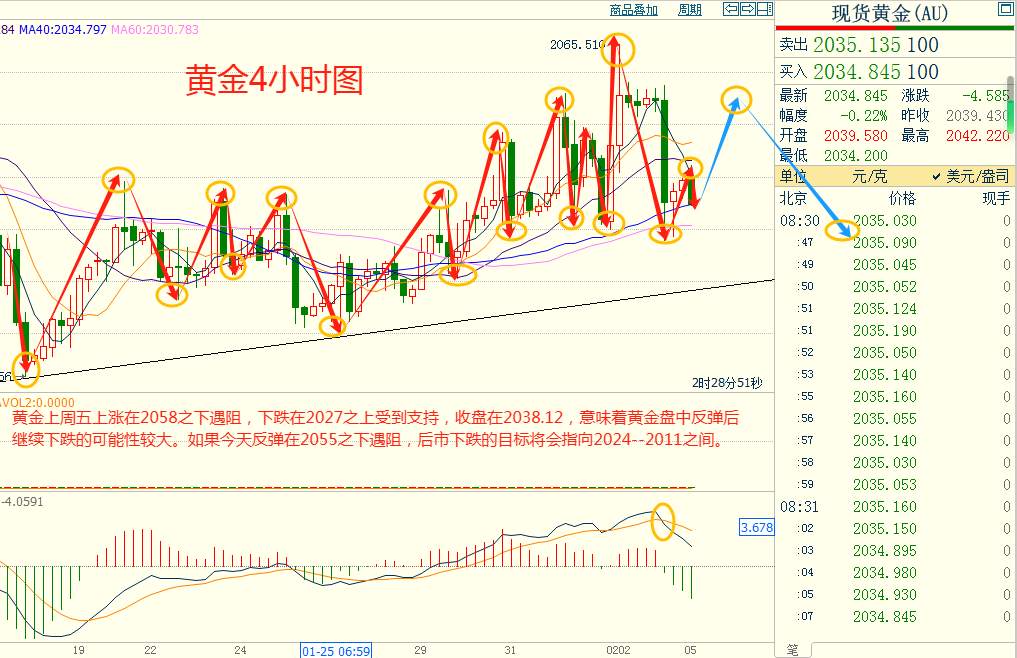
Task: Select the :07 tick price 2034.845
Action: pos(885,617)
